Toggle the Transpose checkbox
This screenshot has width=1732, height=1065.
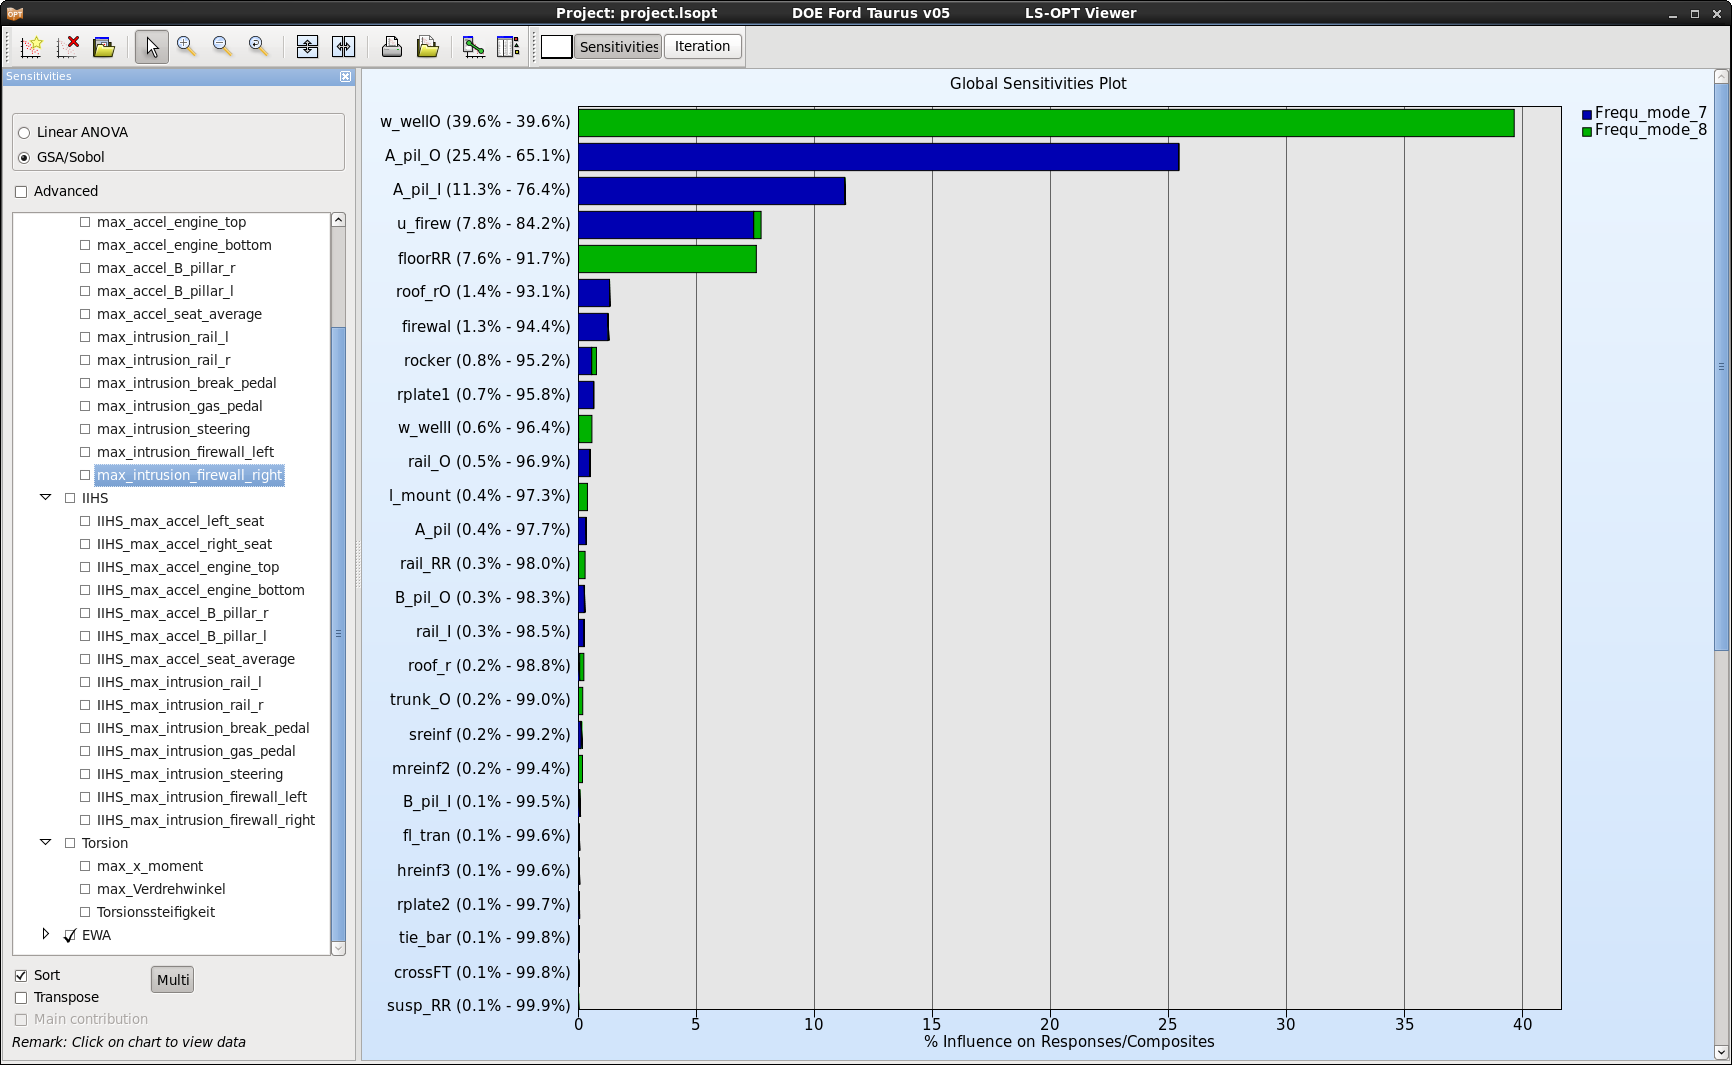tap(21, 997)
